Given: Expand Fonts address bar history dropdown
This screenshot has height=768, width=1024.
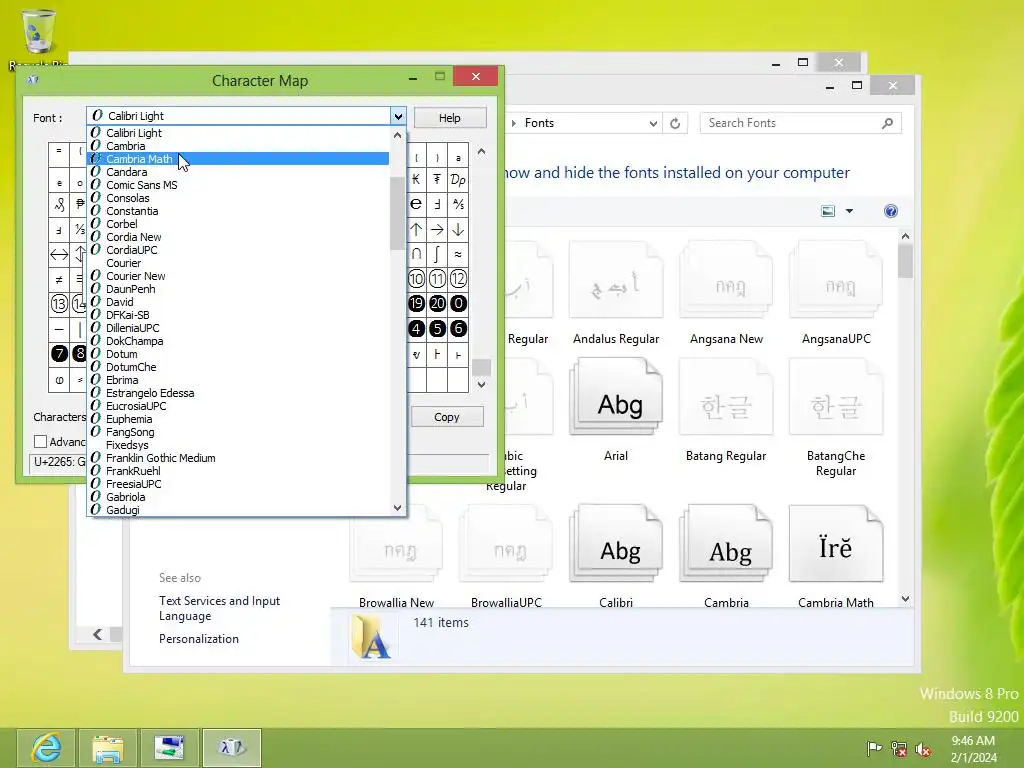Looking at the screenshot, I should click(653, 123).
